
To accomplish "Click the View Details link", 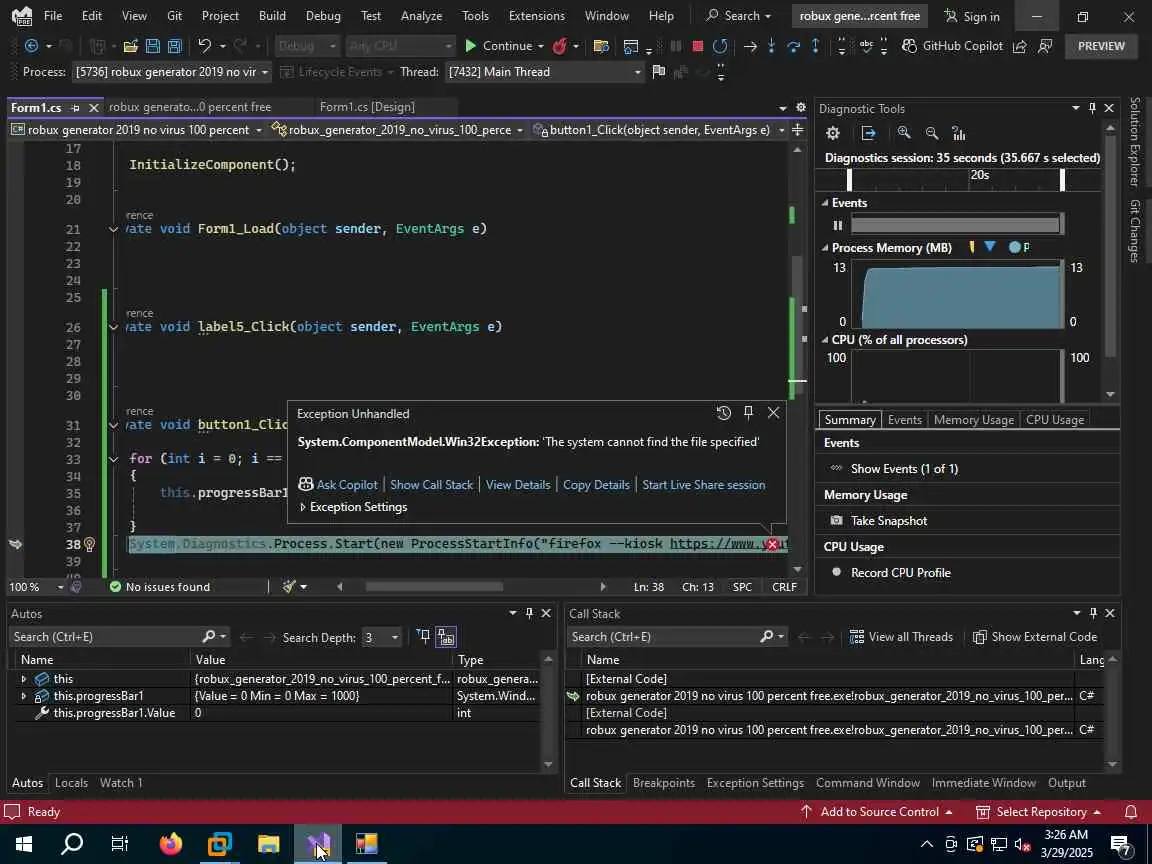I will pos(517,485).
